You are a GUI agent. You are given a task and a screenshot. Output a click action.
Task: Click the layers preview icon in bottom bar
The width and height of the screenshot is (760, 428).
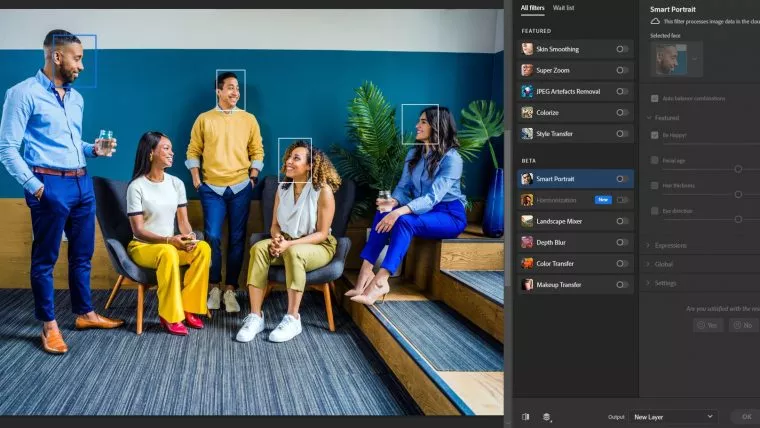pos(547,416)
